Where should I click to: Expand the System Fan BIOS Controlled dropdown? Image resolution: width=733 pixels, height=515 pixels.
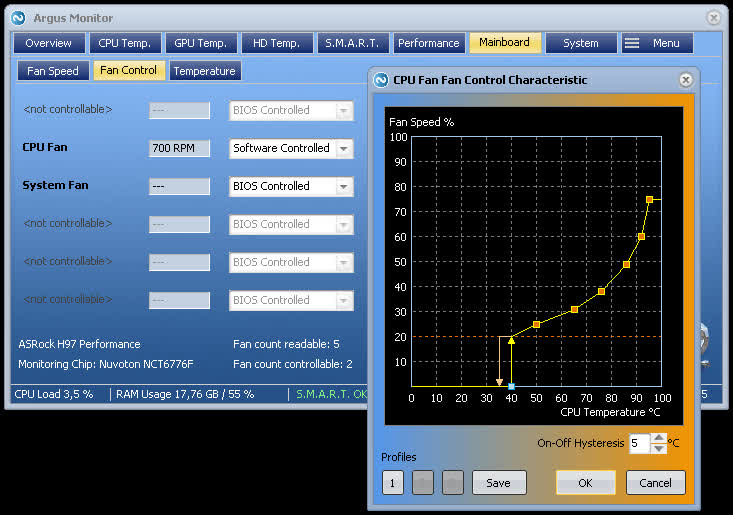(344, 186)
